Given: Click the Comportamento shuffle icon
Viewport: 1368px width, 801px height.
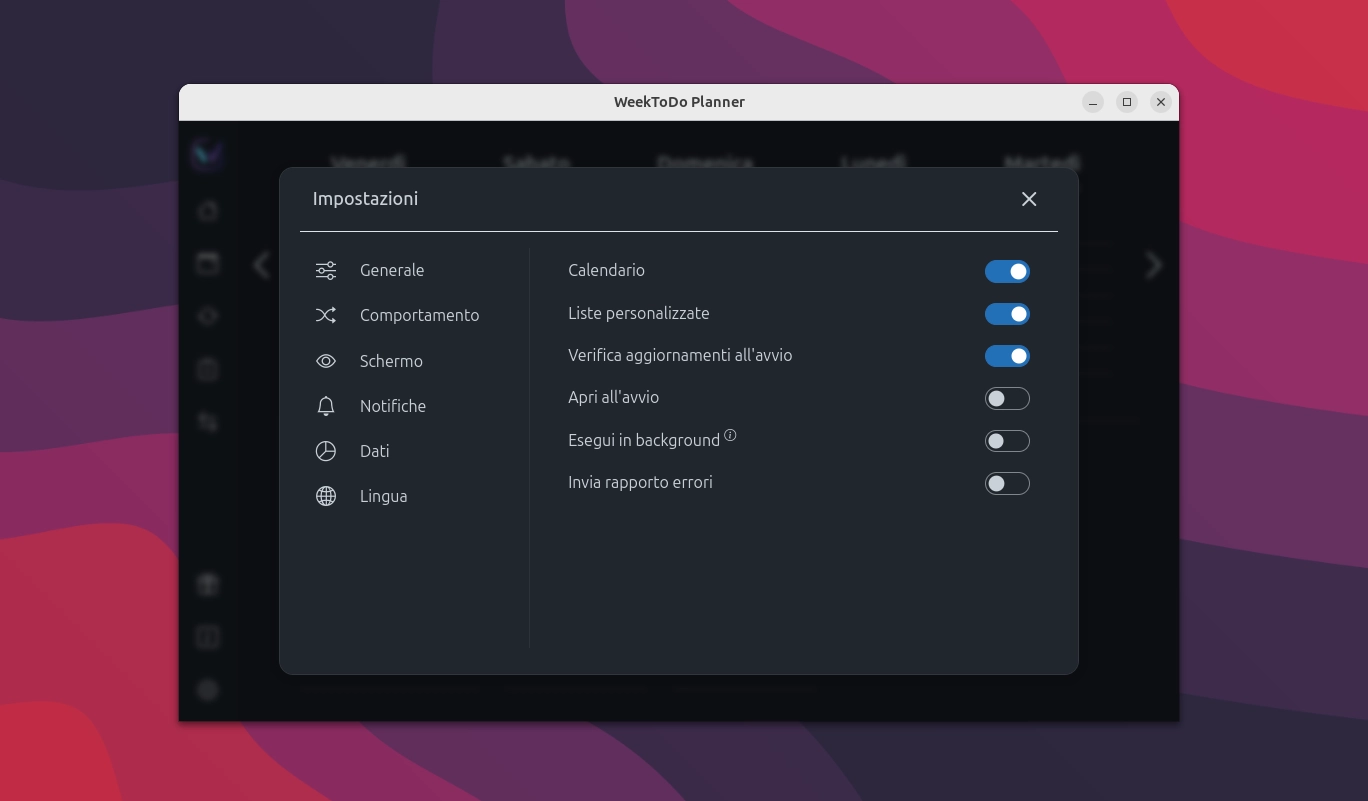Looking at the screenshot, I should [x=326, y=315].
